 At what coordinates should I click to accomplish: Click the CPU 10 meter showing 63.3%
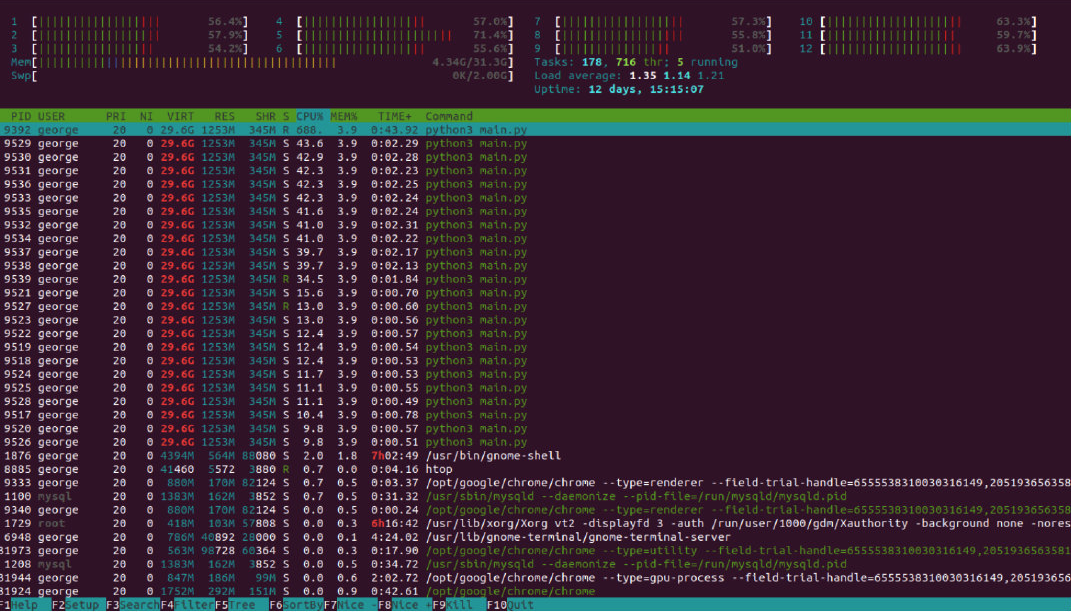pos(918,22)
